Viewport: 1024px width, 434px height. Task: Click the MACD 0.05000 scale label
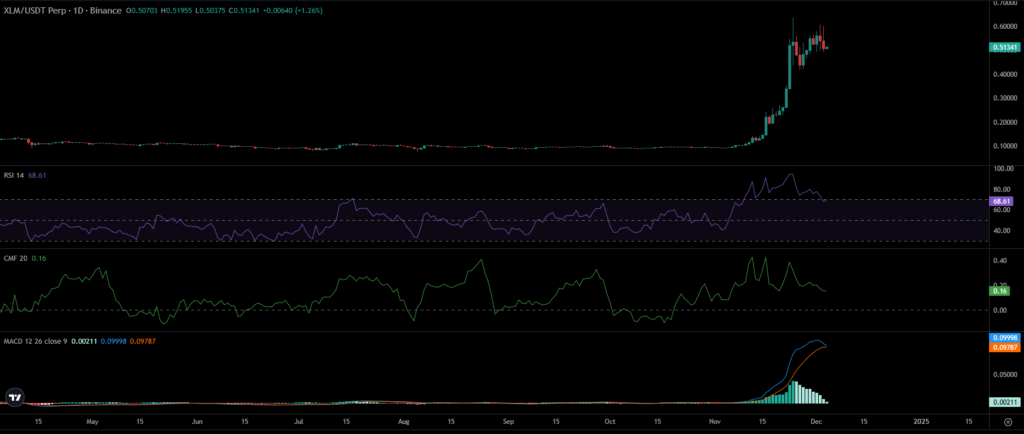coord(1006,375)
